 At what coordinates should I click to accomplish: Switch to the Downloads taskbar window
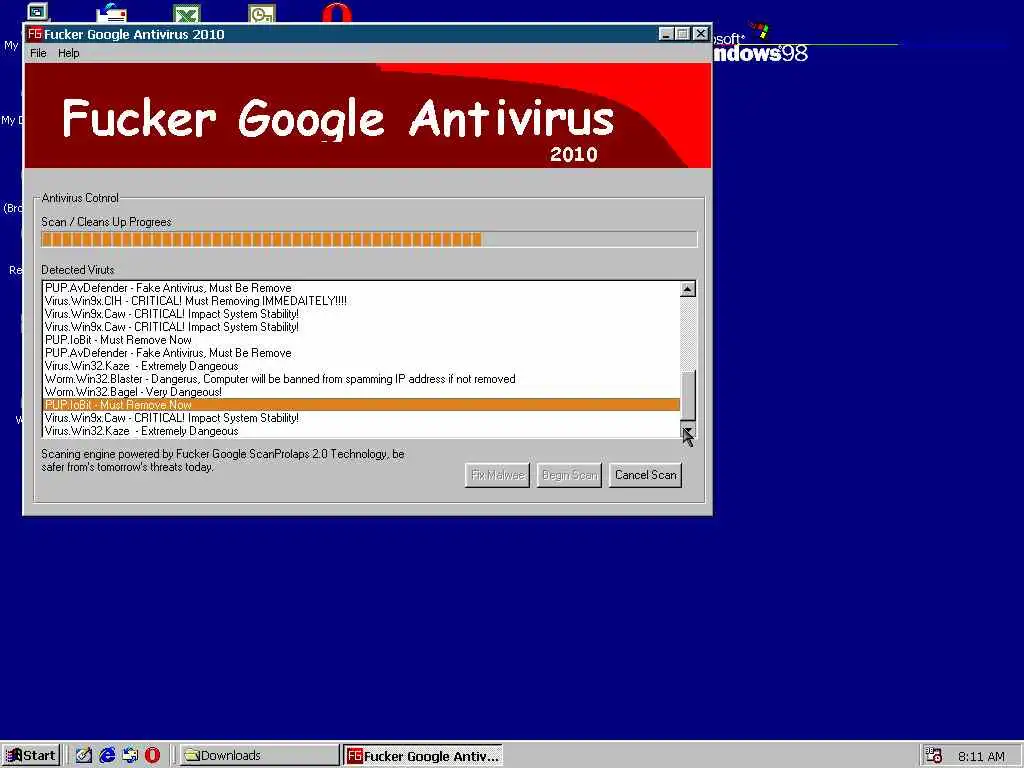(259, 756)
